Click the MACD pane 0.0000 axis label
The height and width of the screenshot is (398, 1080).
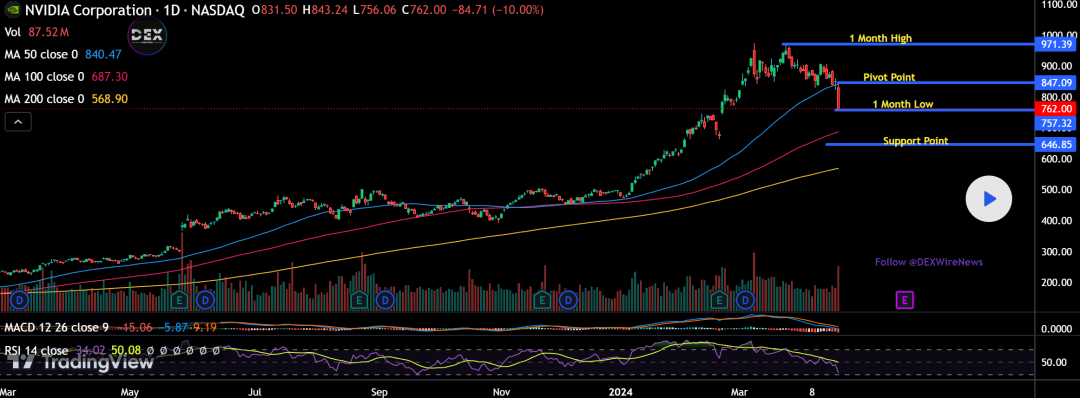coord(1057,328)
